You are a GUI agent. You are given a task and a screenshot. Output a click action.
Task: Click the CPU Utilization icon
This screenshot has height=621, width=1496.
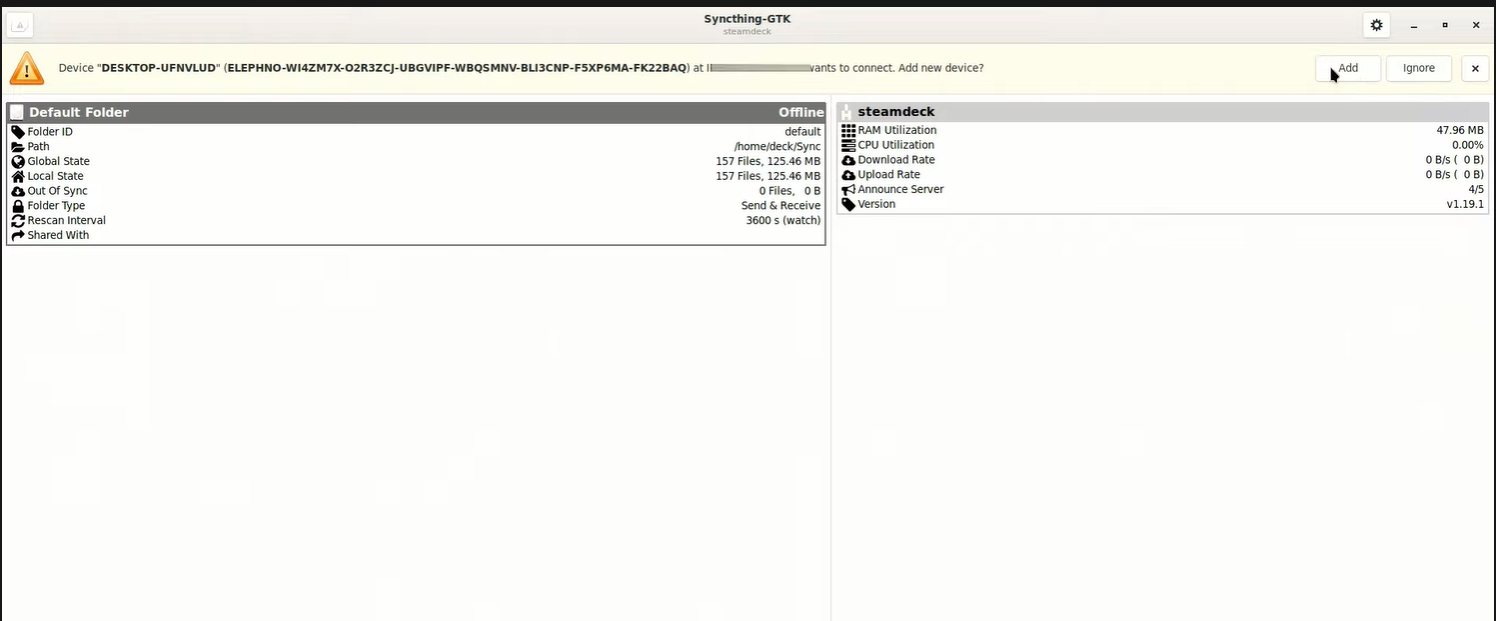tap(849, 145)
